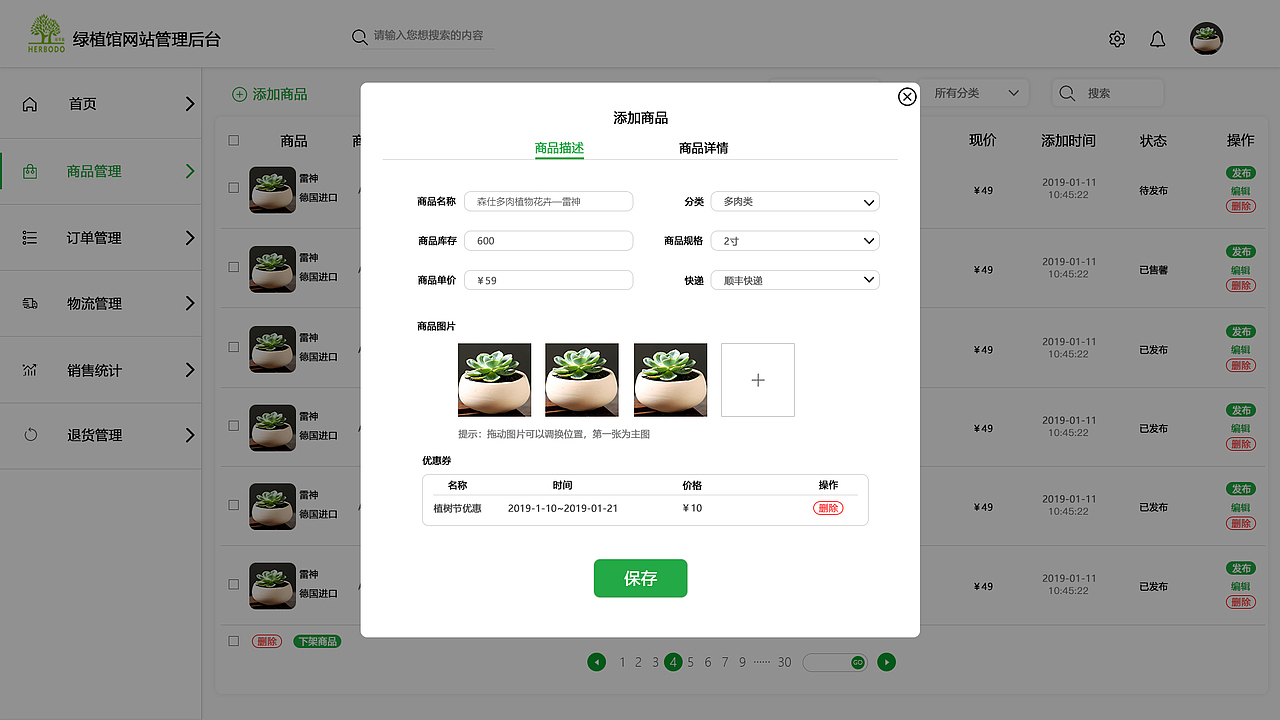Check the checkbox next to the bottom-most product row
Image resolution: width=1280 pixels, height=720 pixels.
233,641
